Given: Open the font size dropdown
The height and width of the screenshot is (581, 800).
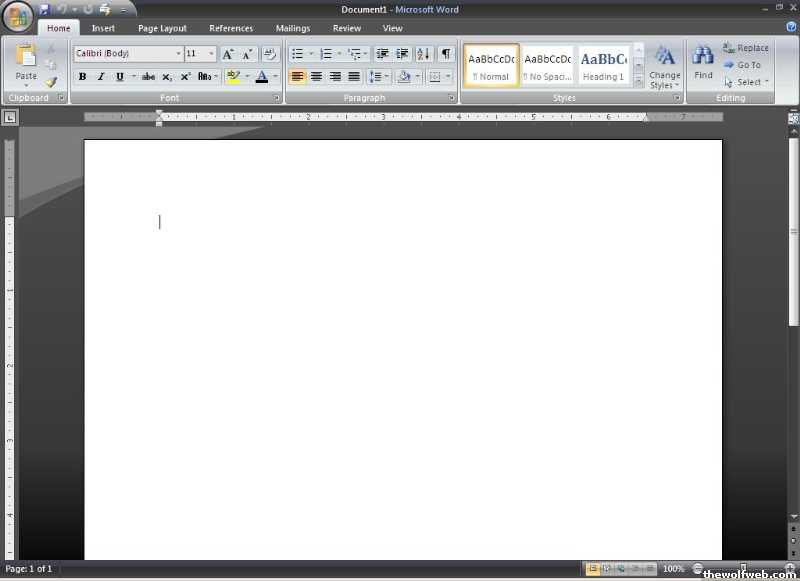Looking at the screenshot, I should [x=211, y=54].
